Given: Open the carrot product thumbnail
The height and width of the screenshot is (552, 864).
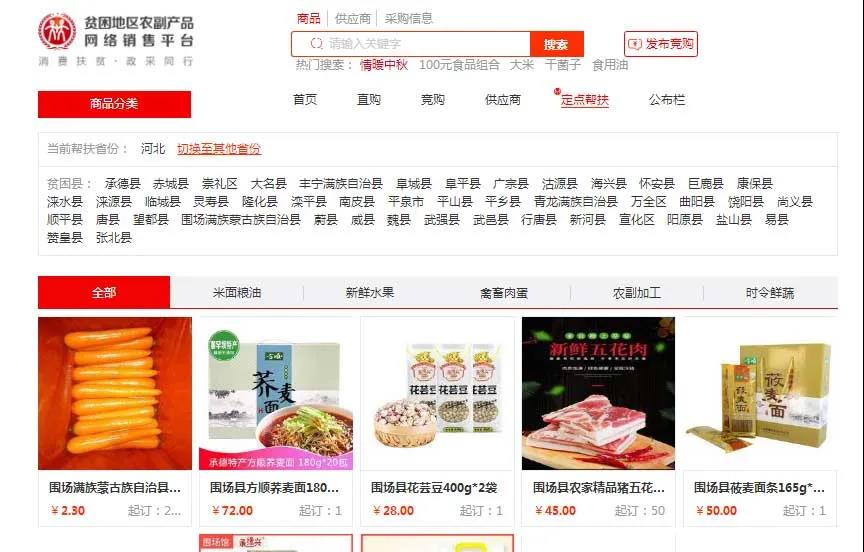Looking at the screenshot, I should [x=115, y=393].
